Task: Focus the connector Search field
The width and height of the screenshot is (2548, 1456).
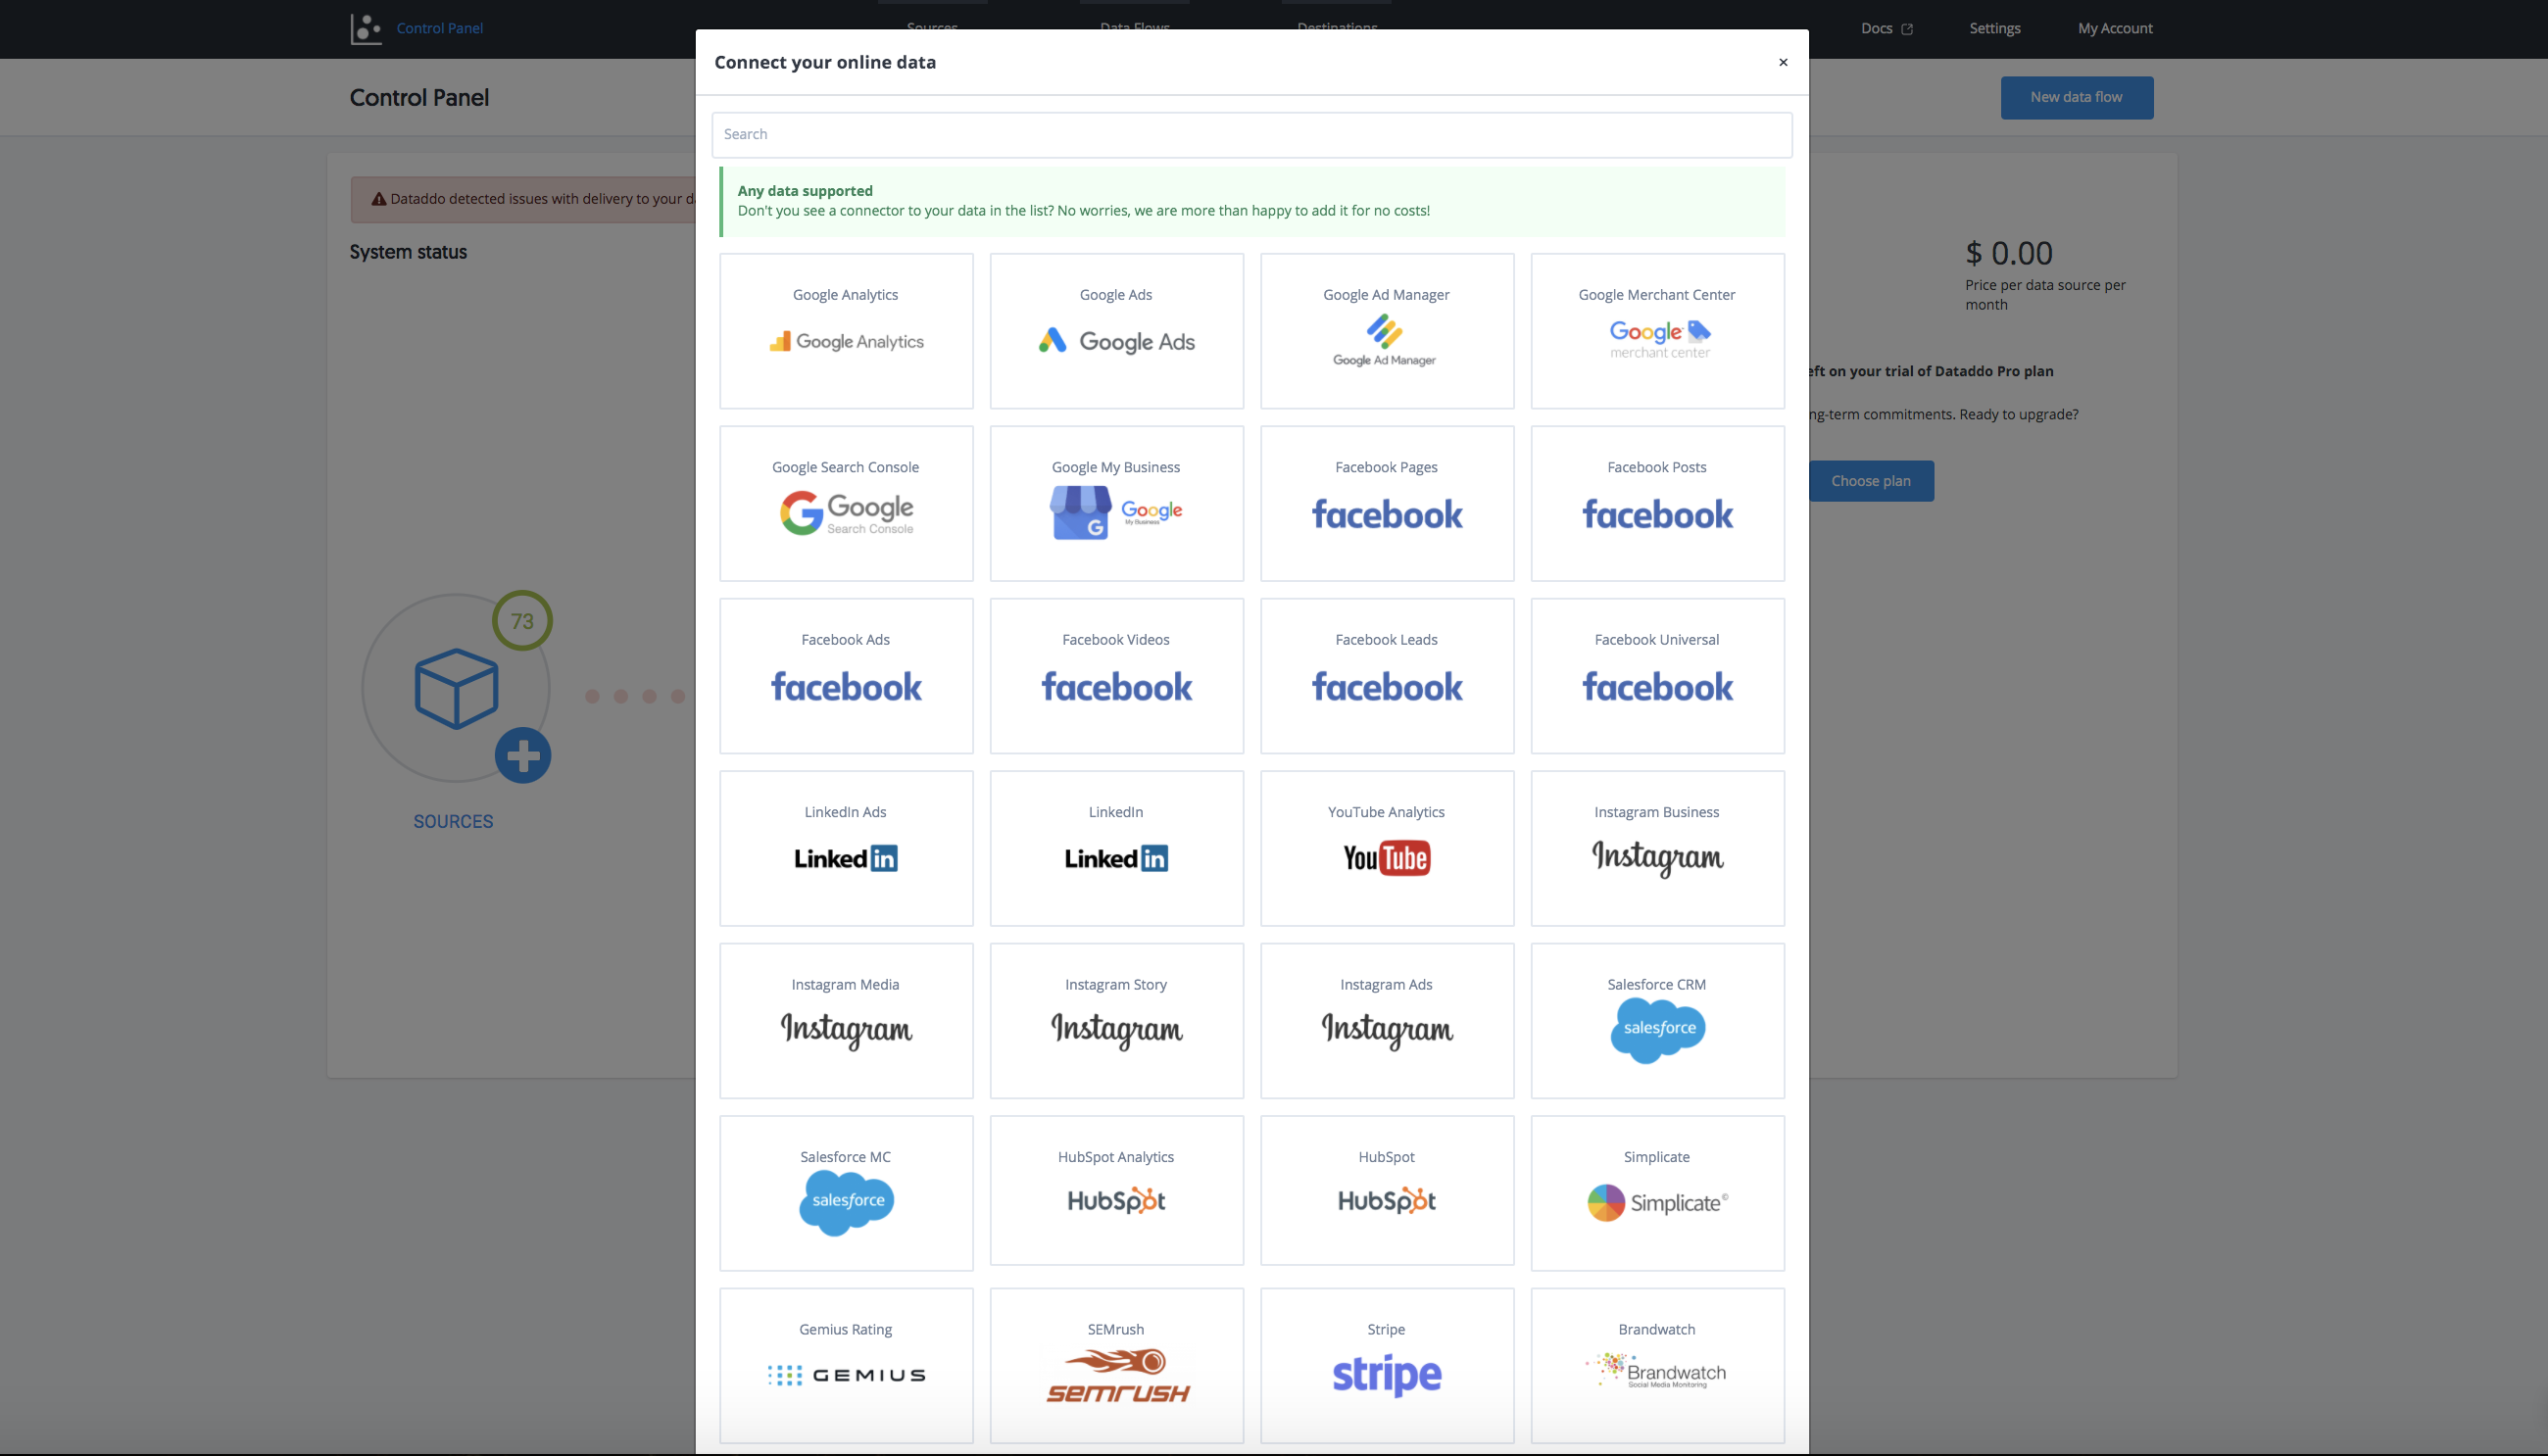Action: [1252, 134]
